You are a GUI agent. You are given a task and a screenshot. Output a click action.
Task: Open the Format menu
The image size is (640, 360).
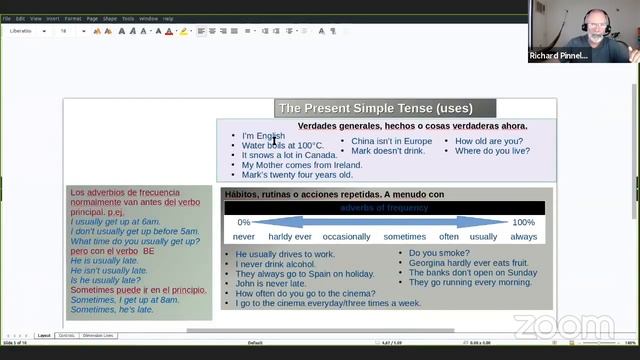point(73,19)
